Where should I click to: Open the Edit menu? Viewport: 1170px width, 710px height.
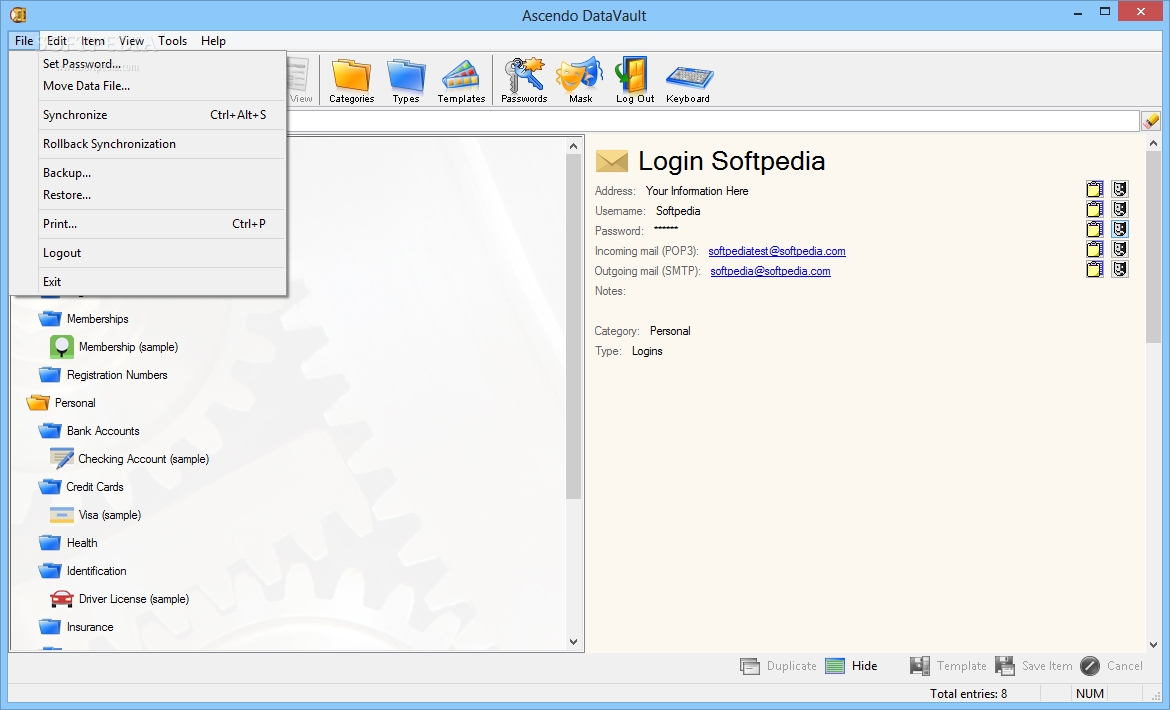point(57,41)
